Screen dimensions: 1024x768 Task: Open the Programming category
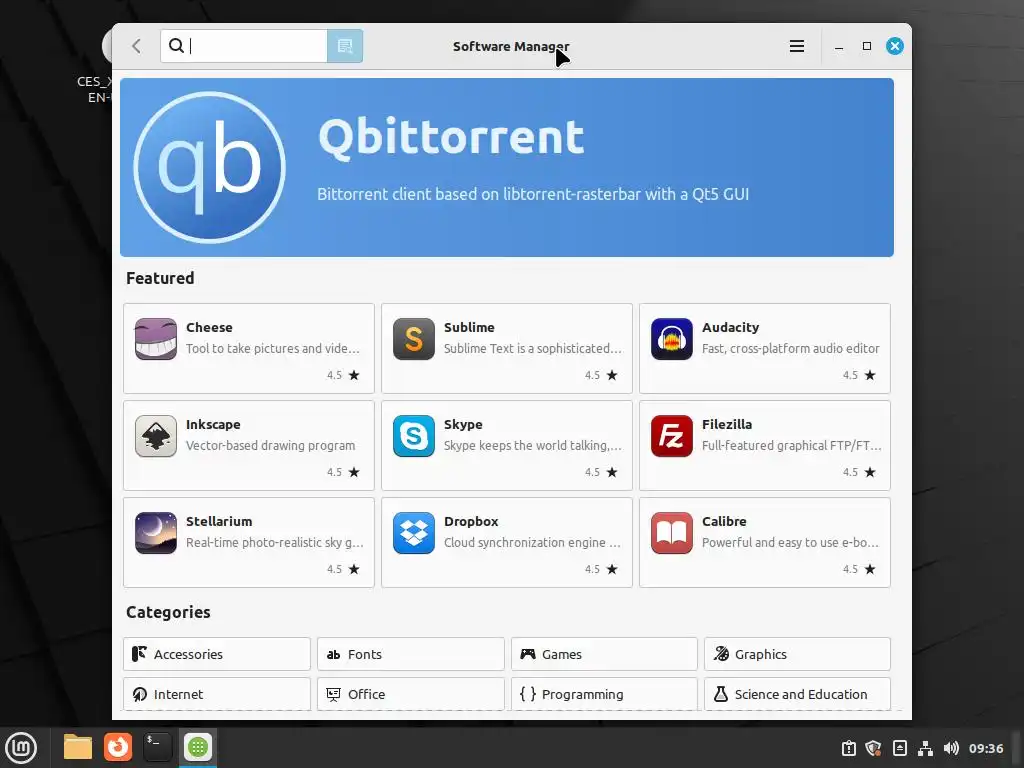[604, 694]
